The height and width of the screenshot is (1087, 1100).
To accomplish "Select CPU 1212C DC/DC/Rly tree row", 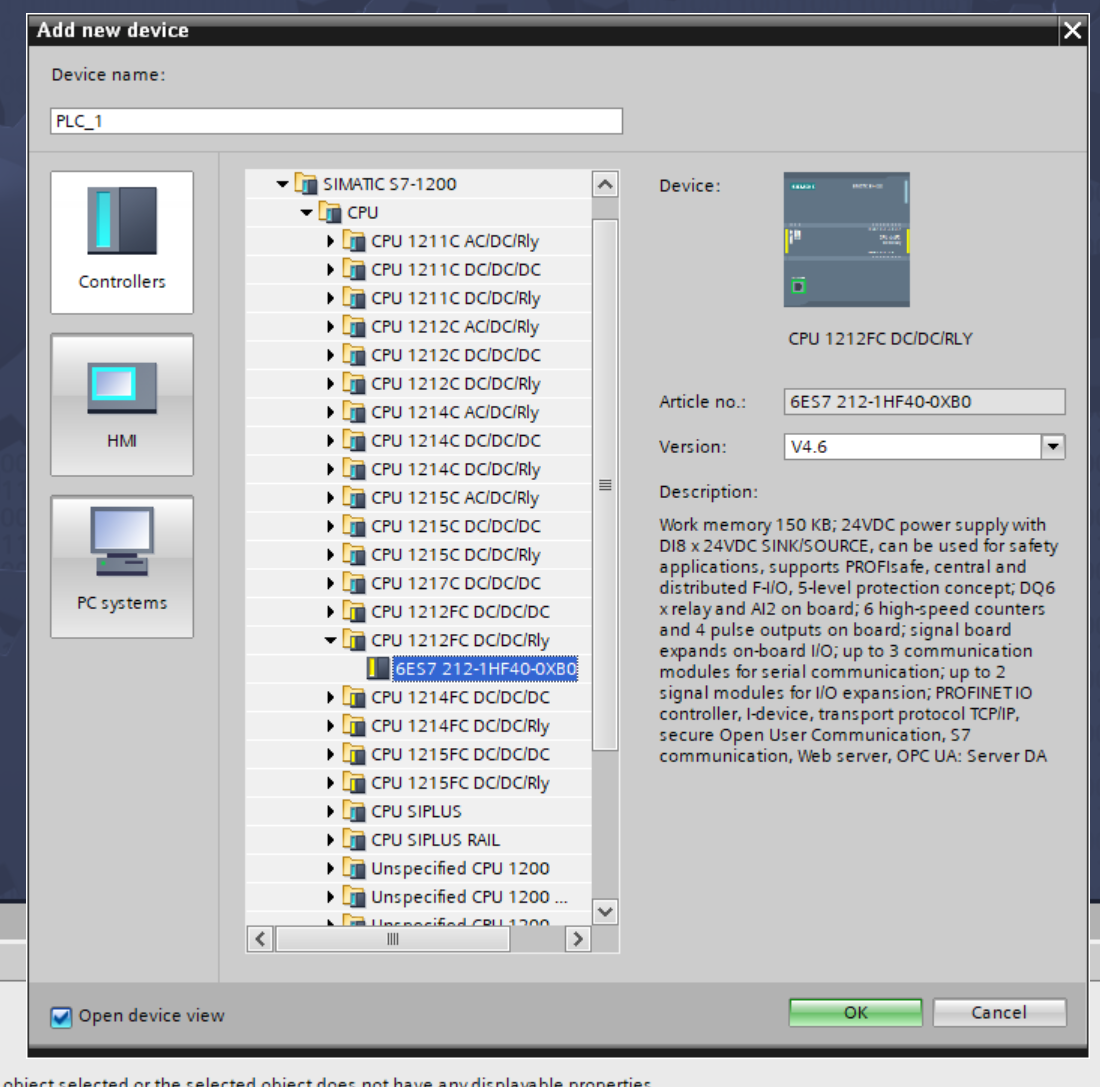I will pyautogui.click(x=418, y=384).
